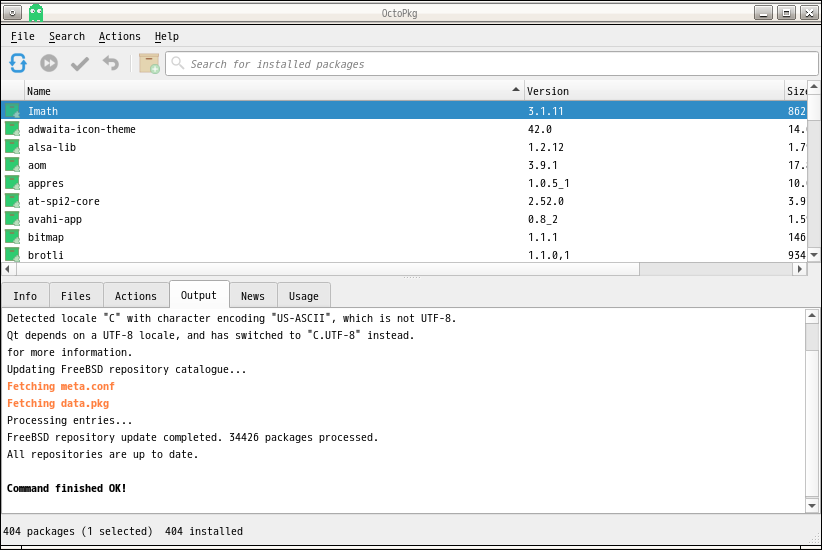Click the green OctoPkg ghost icon
Screen dimensions: 822x550
[36, 13]
